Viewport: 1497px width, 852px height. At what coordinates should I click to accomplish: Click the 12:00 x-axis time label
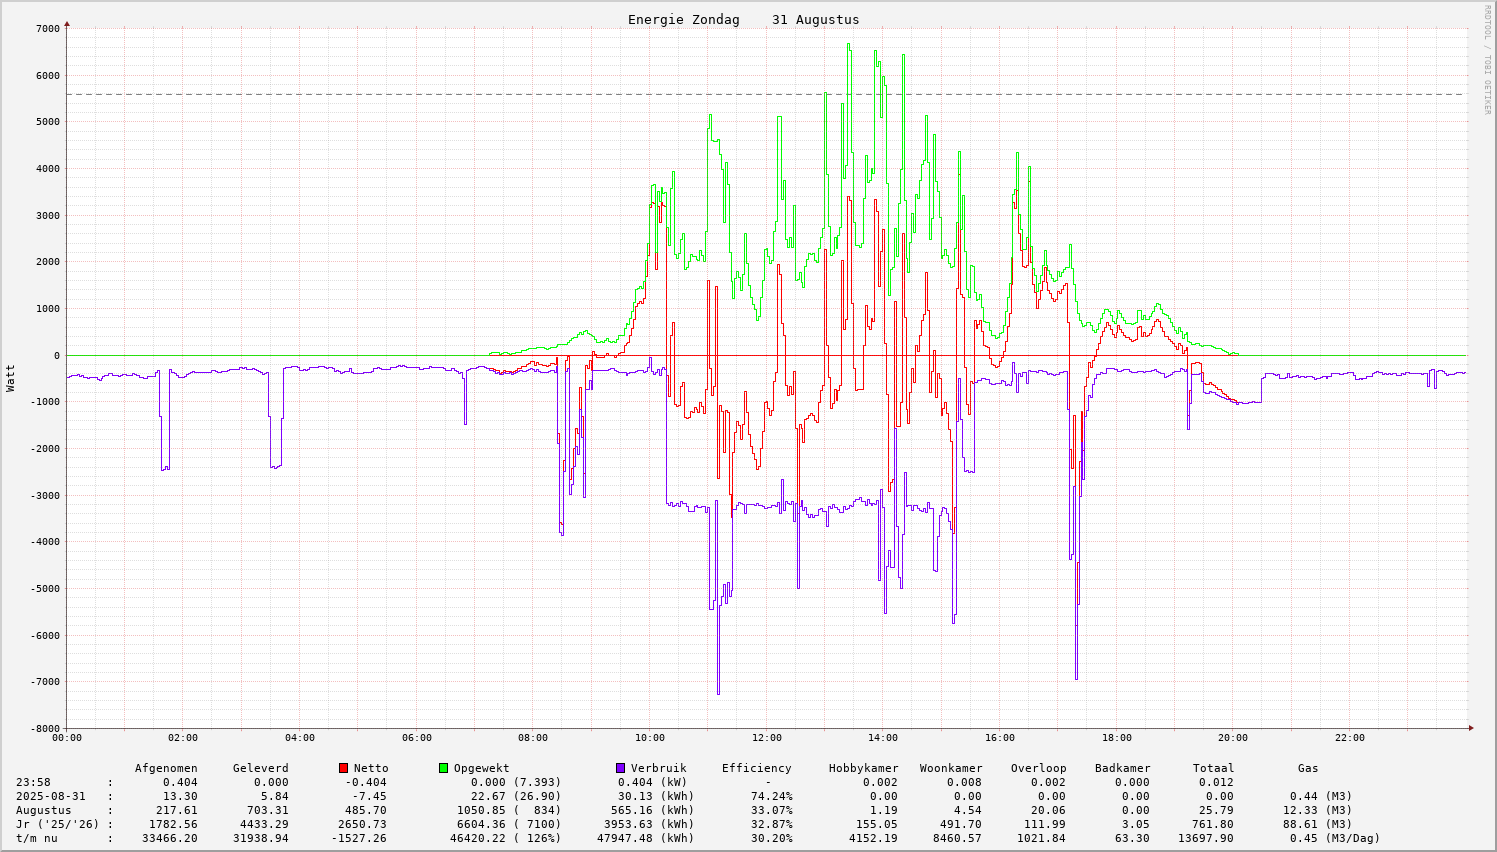[x=766, y=738]
